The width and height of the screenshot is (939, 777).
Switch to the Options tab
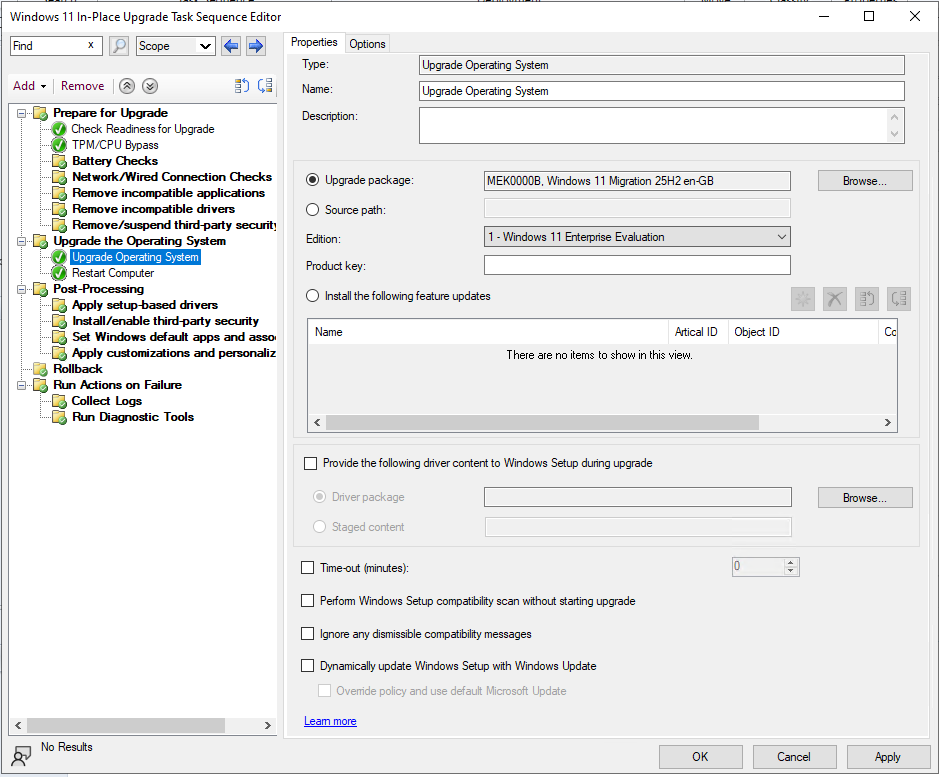367,43
